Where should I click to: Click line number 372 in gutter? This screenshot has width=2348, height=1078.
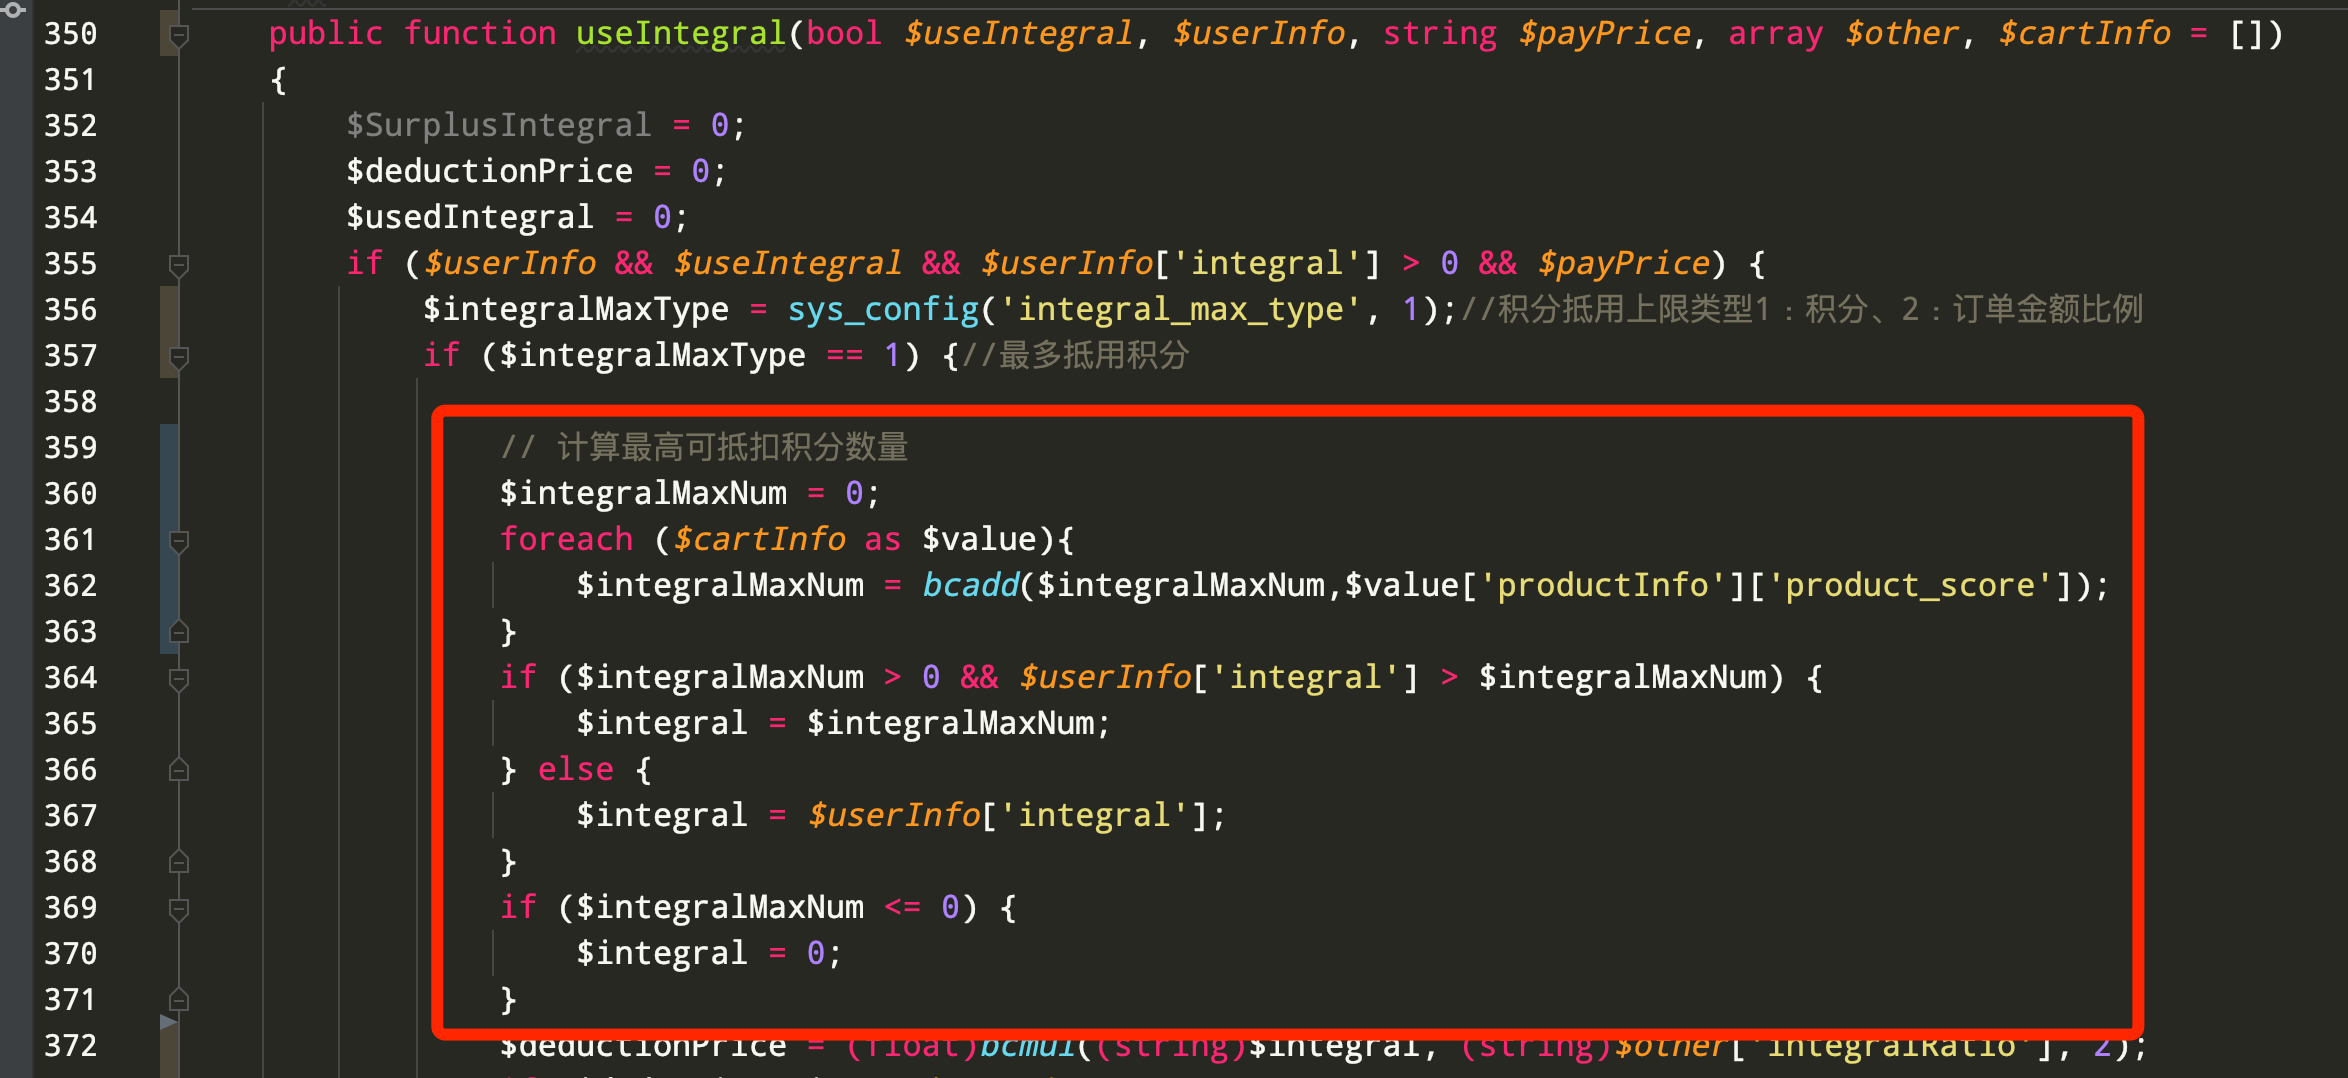click(x=70, y=1046)
